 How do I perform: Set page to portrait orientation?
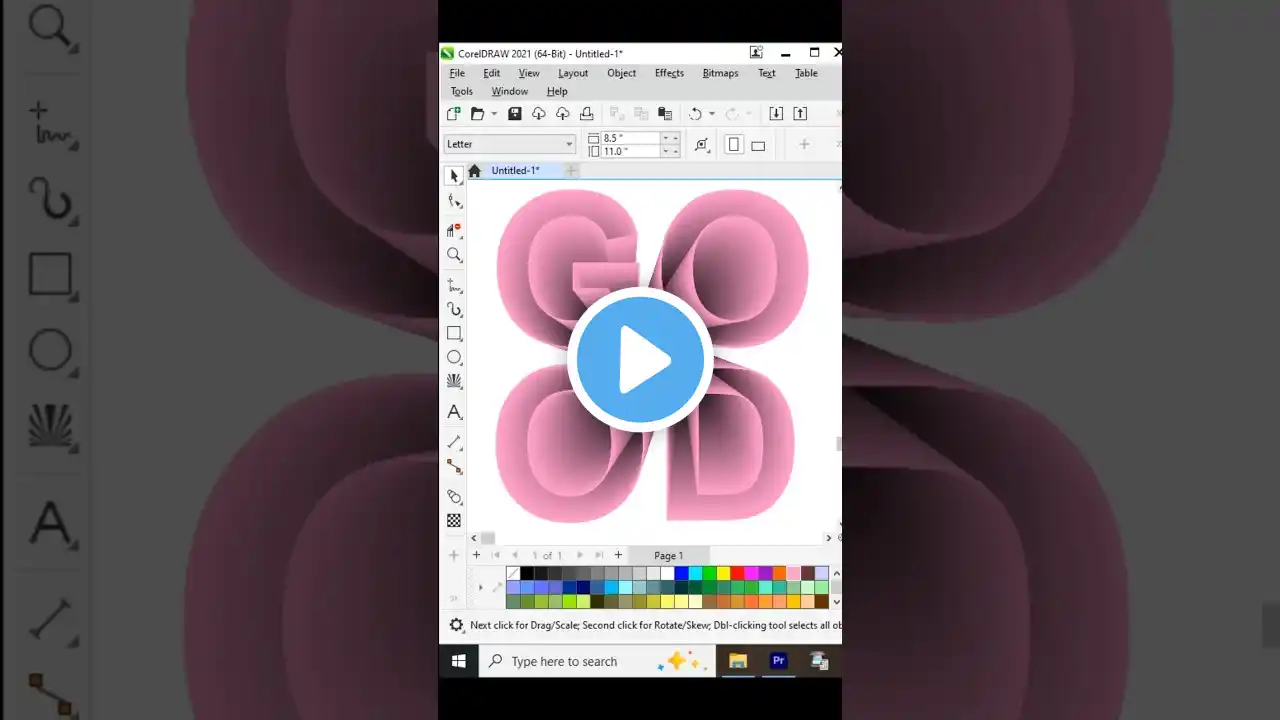point(734,145)
